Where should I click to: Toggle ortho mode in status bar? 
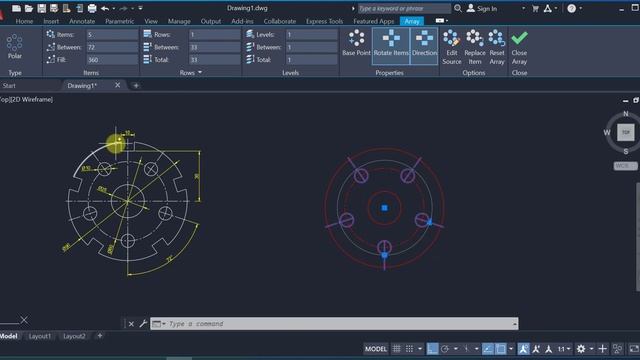432,349
